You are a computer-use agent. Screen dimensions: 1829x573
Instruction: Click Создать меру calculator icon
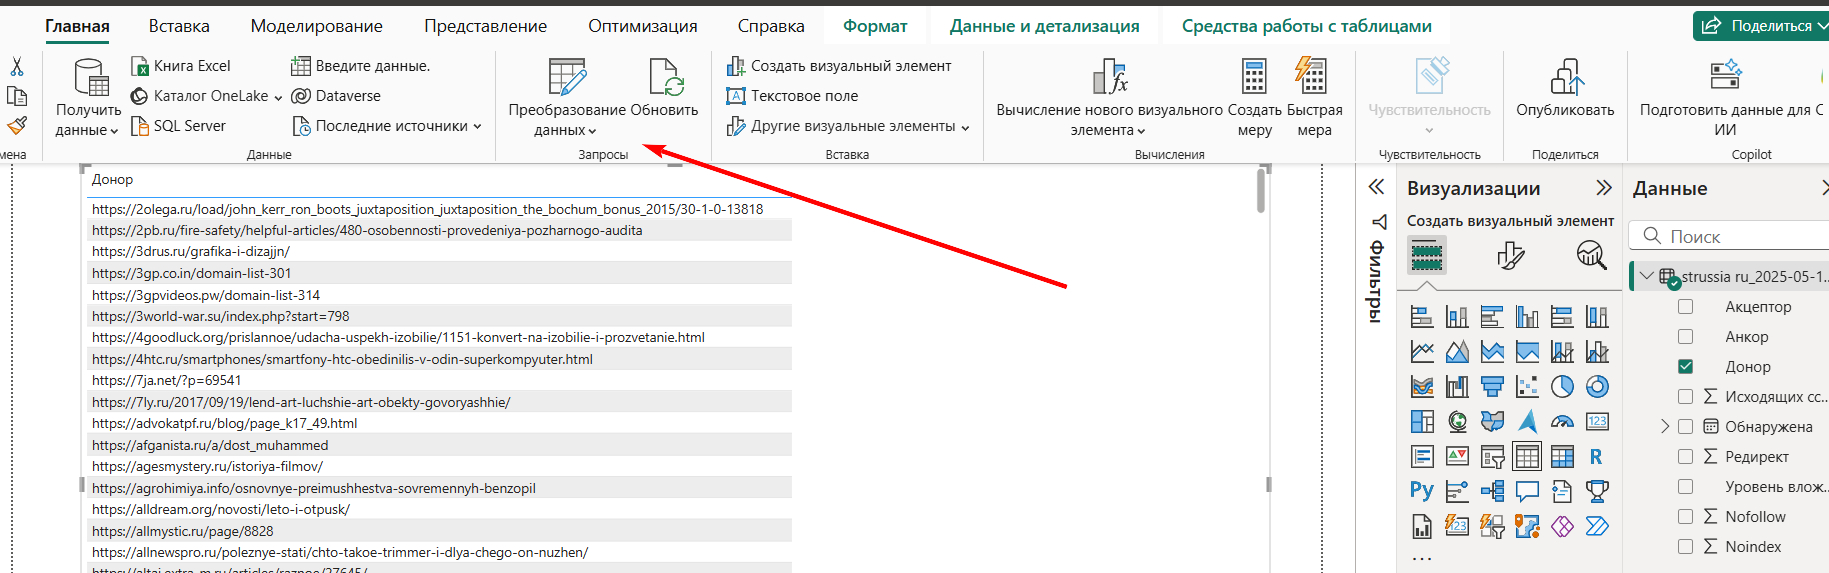[x=1254, y=76]
